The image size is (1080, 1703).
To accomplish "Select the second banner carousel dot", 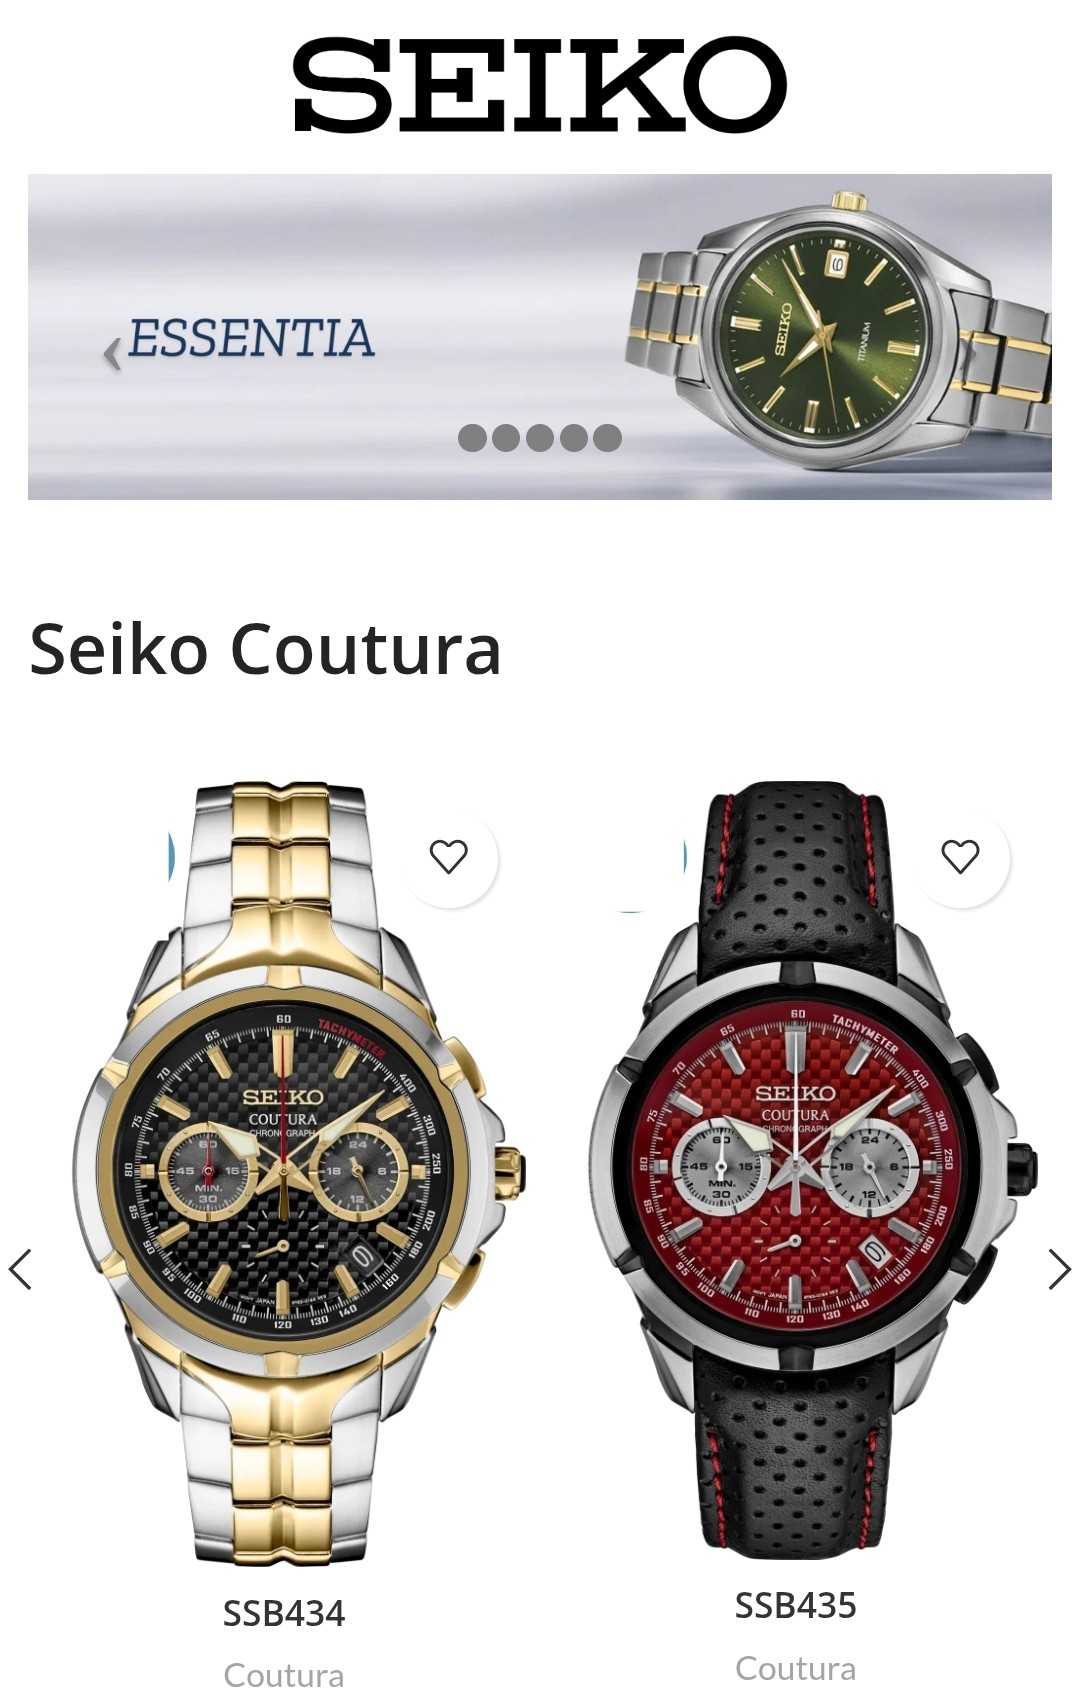I will 506,438.
